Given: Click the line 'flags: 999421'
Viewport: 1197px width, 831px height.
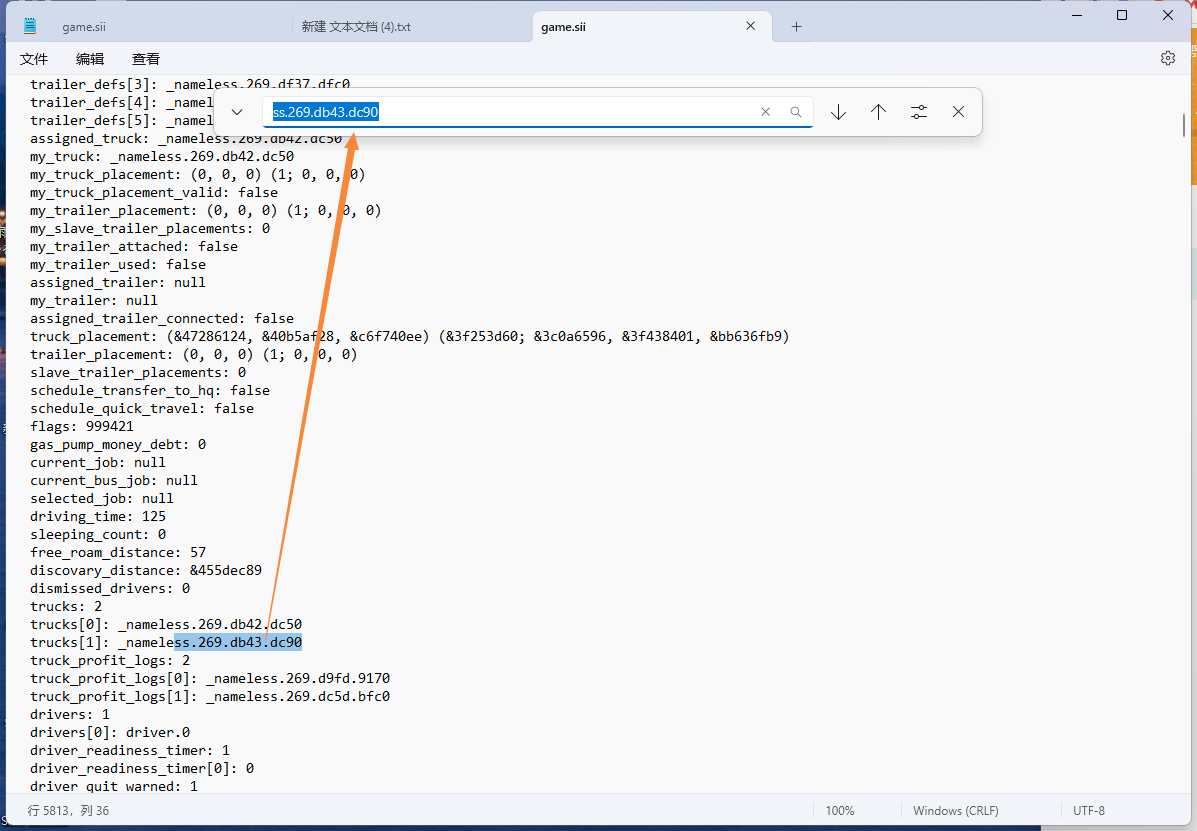Looking at the screenshot, I should pyautogui.click(x=82, y=427).
